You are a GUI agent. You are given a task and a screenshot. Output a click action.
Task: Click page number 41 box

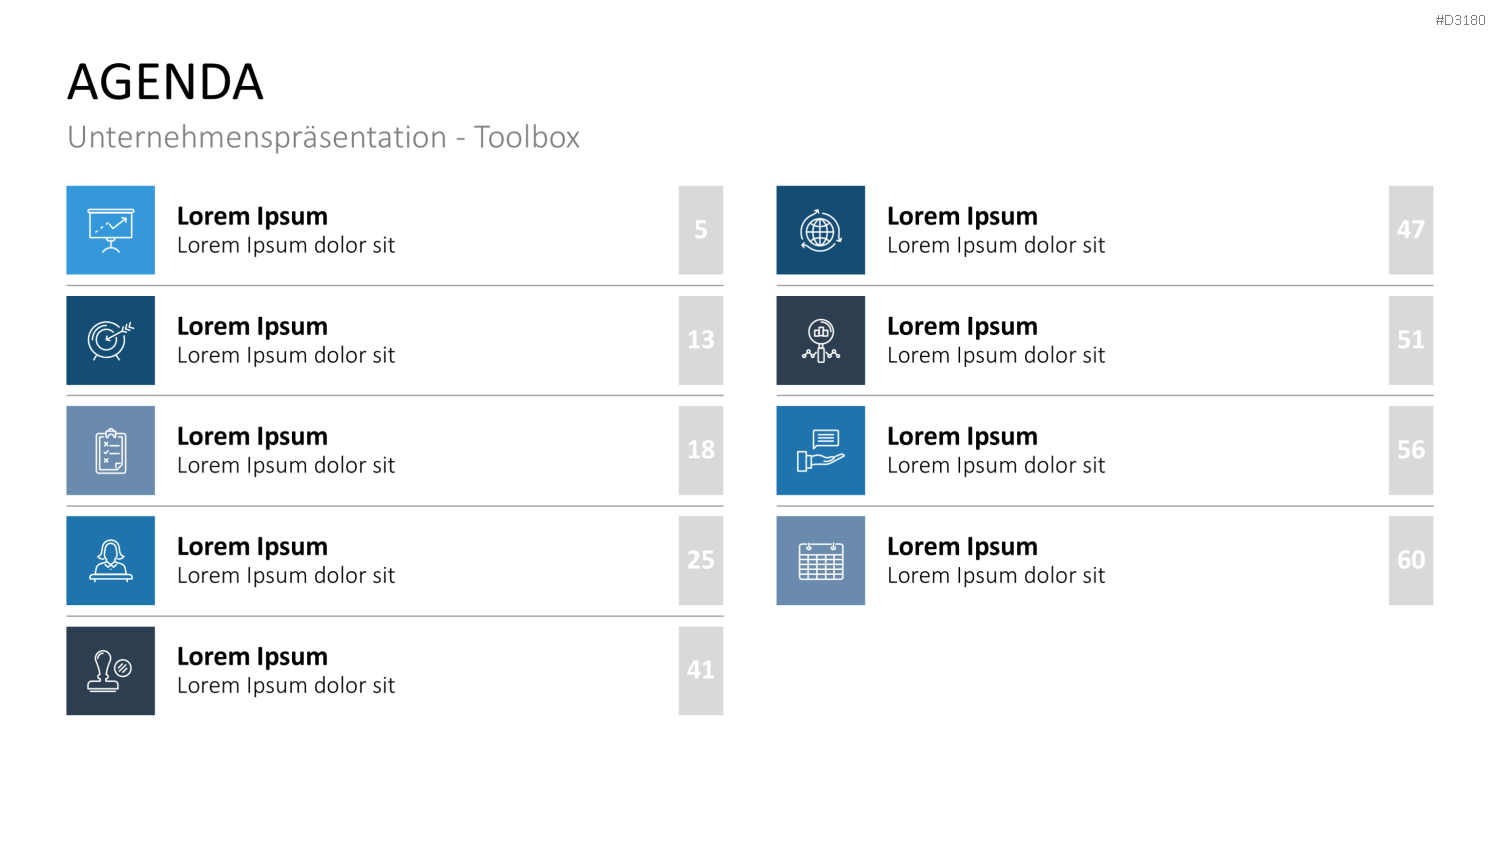coord(701,670)
